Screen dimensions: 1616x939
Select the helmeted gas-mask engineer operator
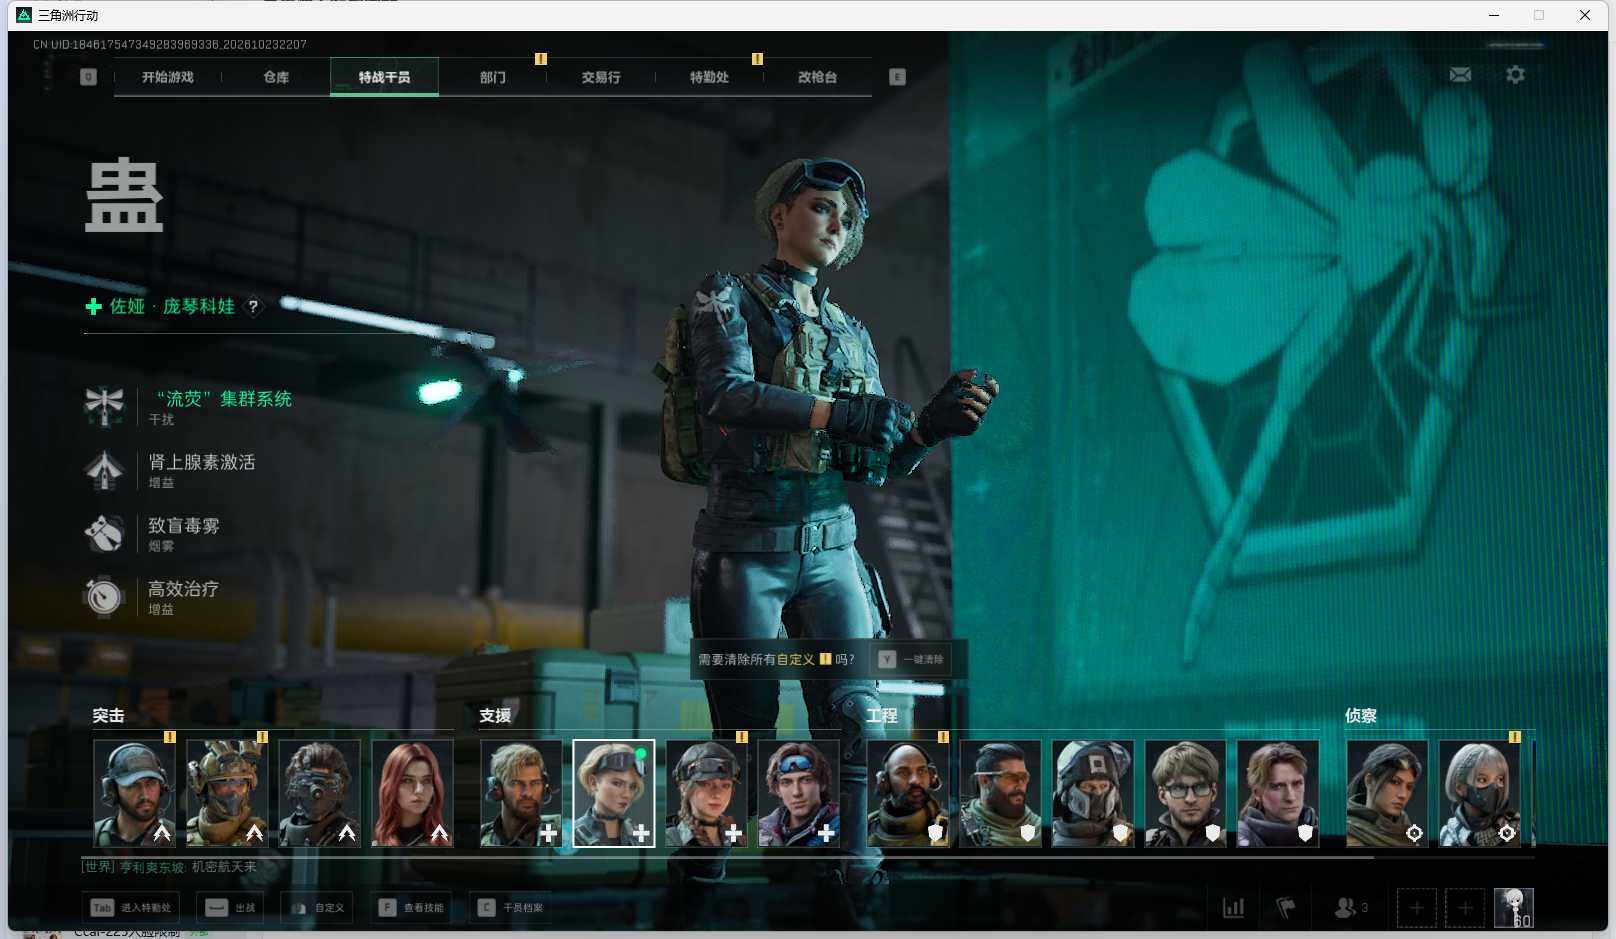click(x=1093, y=793)
